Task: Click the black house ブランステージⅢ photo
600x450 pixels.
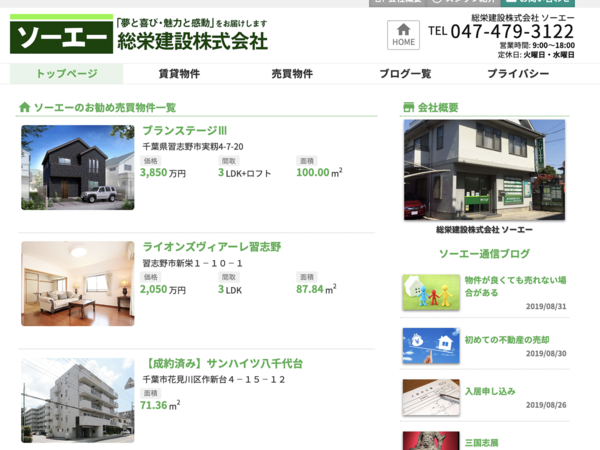Action: tap(77, 167)
